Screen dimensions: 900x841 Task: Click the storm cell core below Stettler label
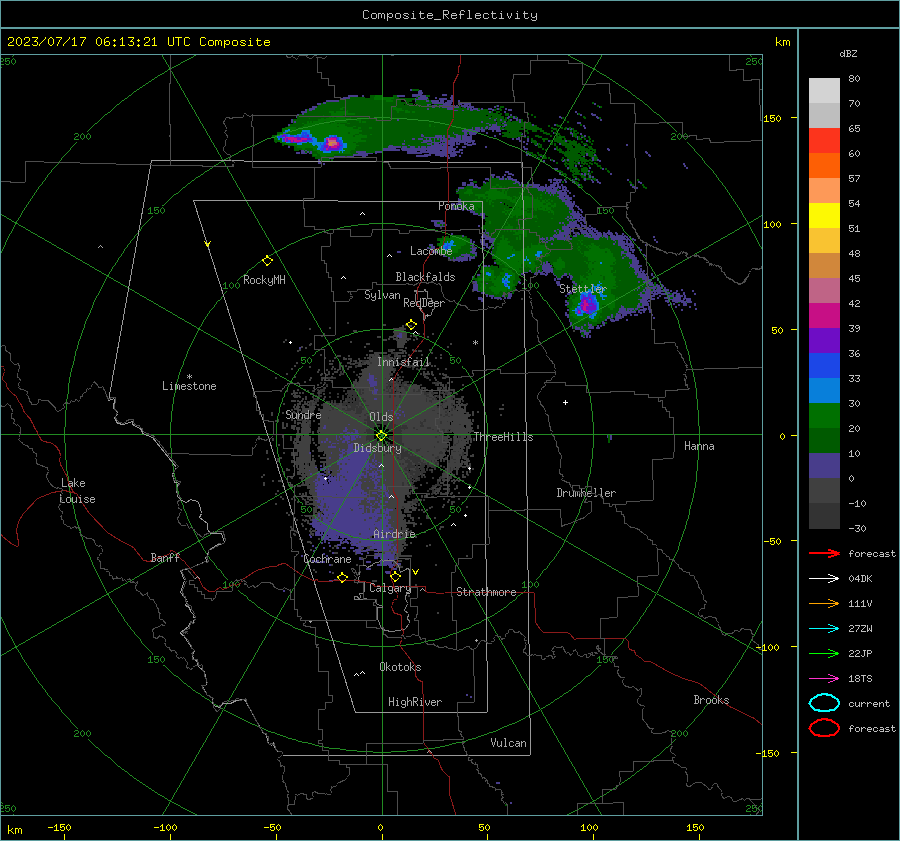[586, 304]
